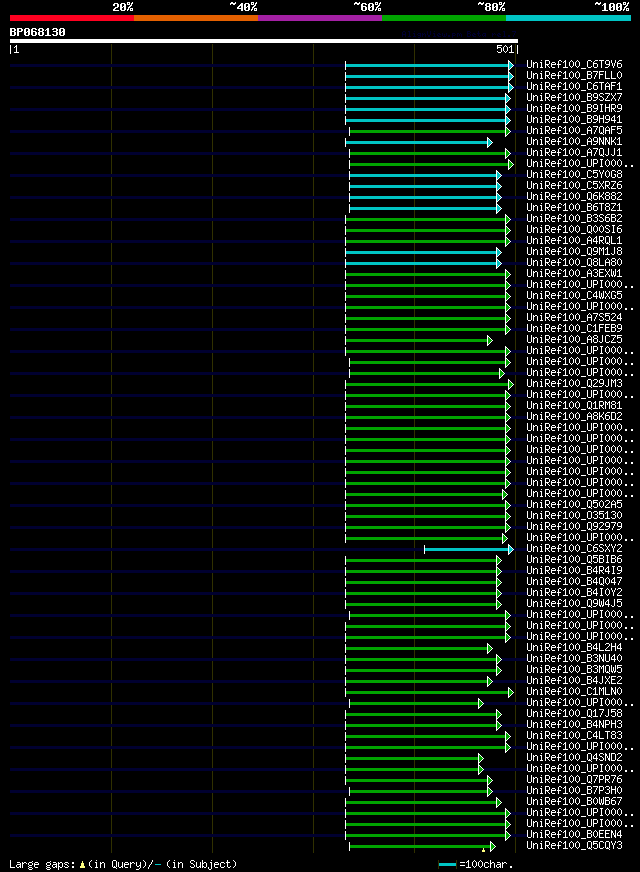Viewport: 640px width, 872px height.
Task: Select hit UniRef100_A9NNK1
Action: (574, 142)
